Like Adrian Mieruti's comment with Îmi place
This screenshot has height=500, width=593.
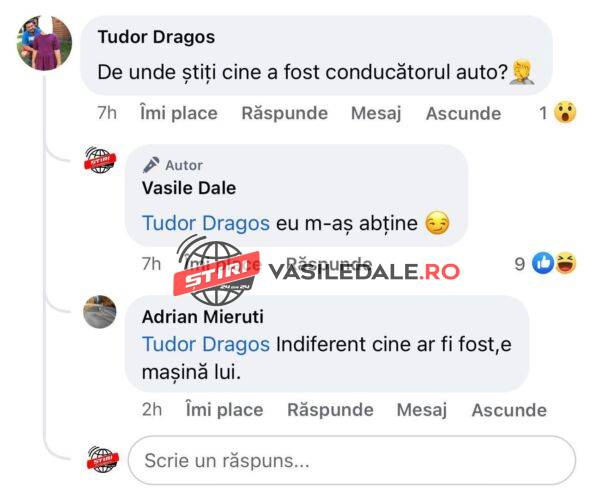click(x=224, y=410)
